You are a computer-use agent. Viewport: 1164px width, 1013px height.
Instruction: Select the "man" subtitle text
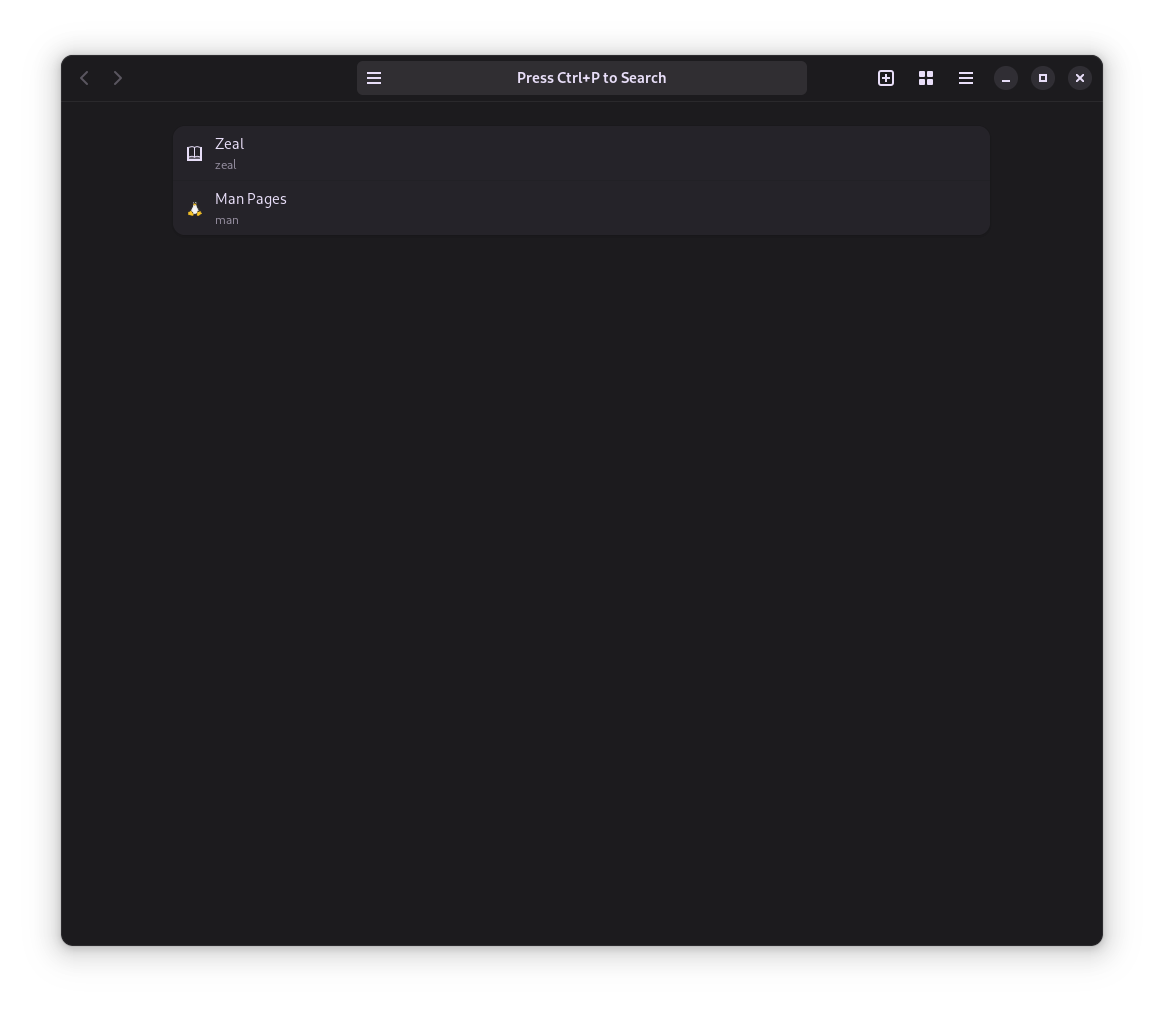point(226,220)
